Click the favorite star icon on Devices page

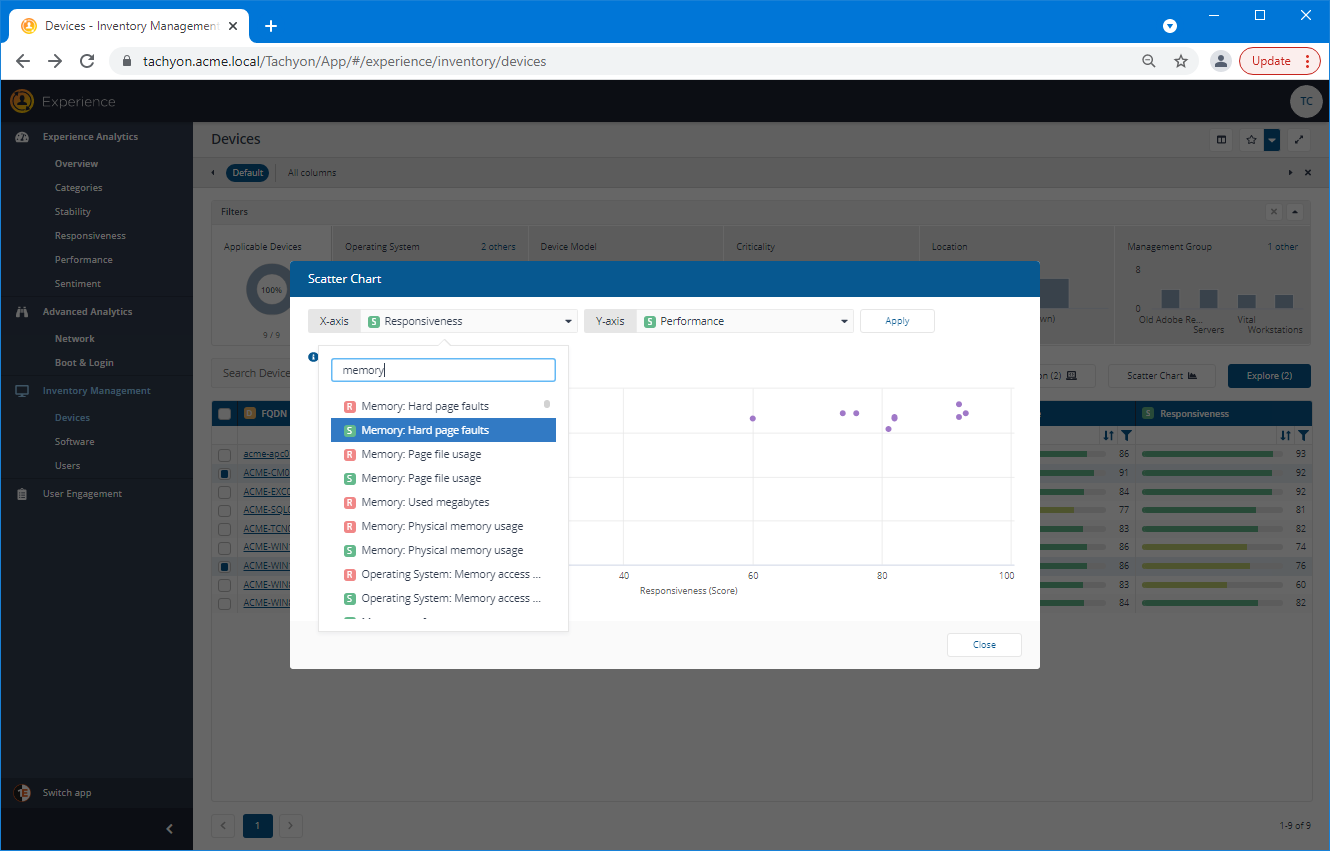1251,140
